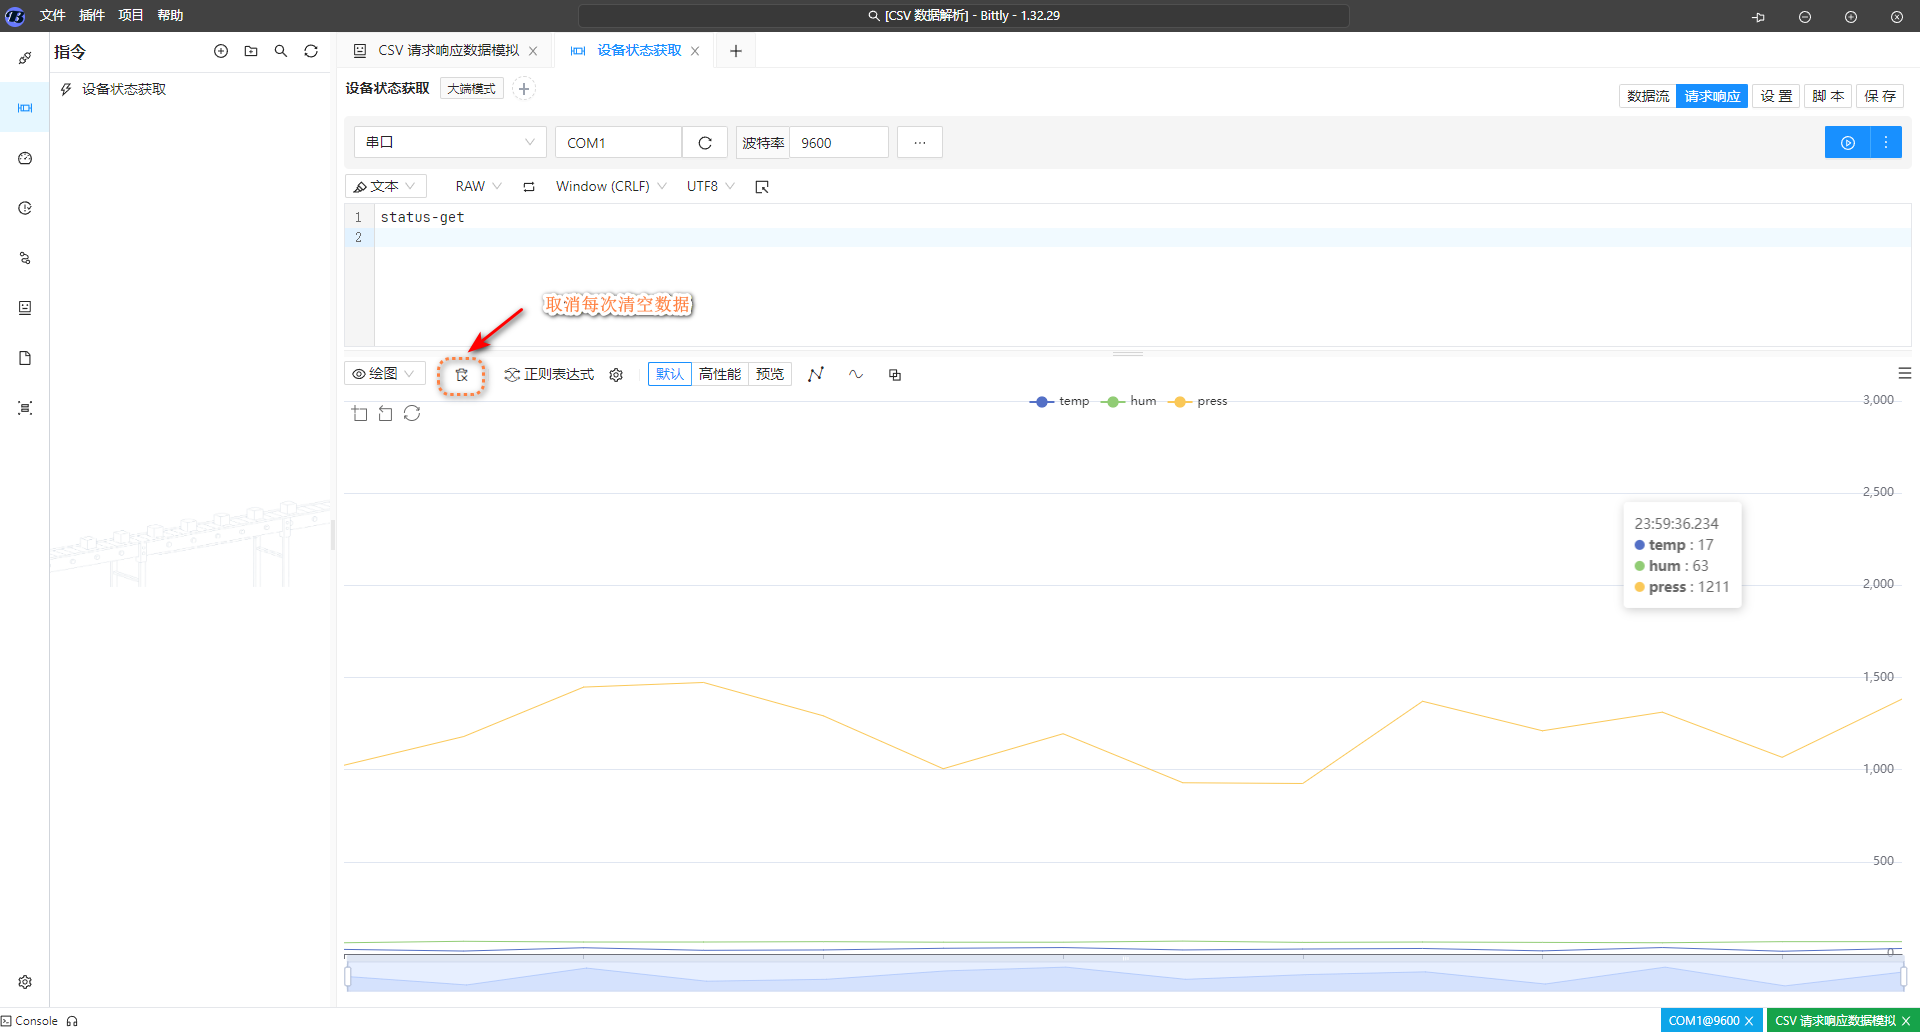
Task: Click the new command plus icon in sidebar
Action: point(221,51)
